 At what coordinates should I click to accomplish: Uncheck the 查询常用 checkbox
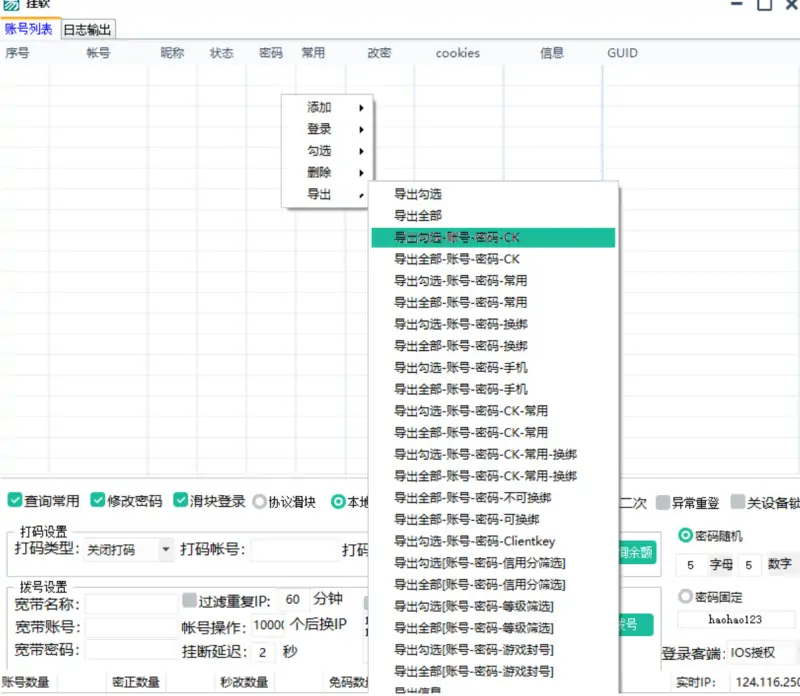(x=13, y=502)
